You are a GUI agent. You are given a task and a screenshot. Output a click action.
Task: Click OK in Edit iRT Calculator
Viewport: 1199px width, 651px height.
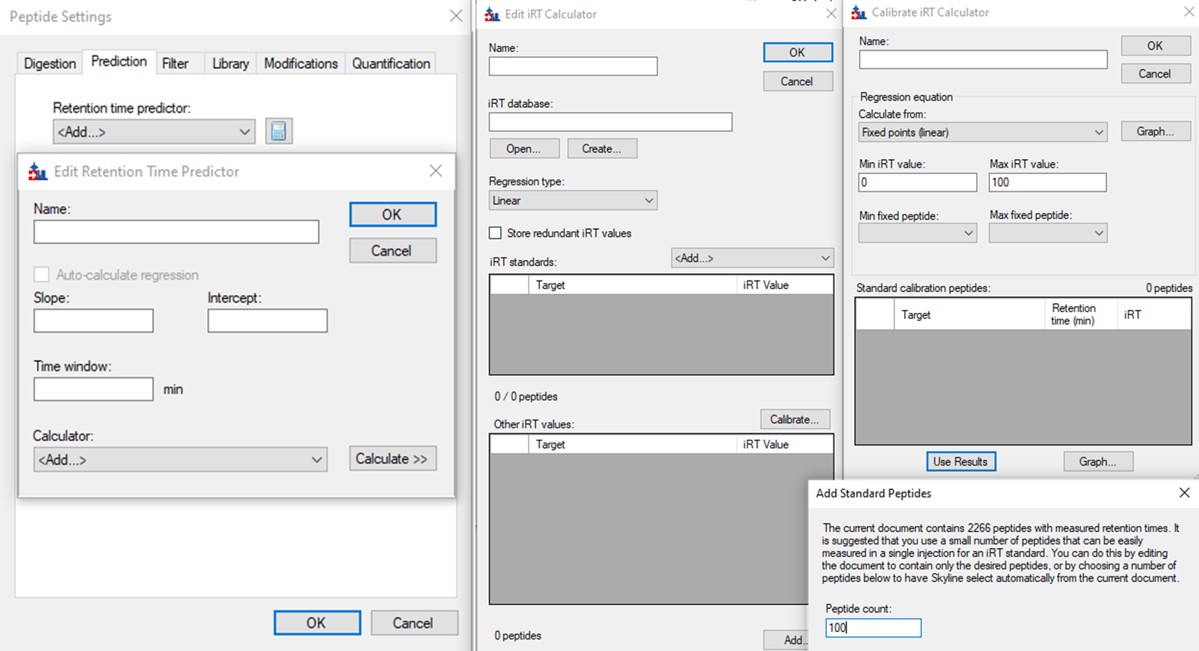click(x=798, y=52)
